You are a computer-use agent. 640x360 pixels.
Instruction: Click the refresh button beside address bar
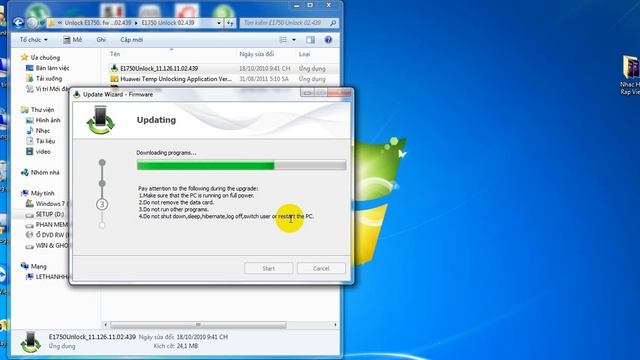230,23
